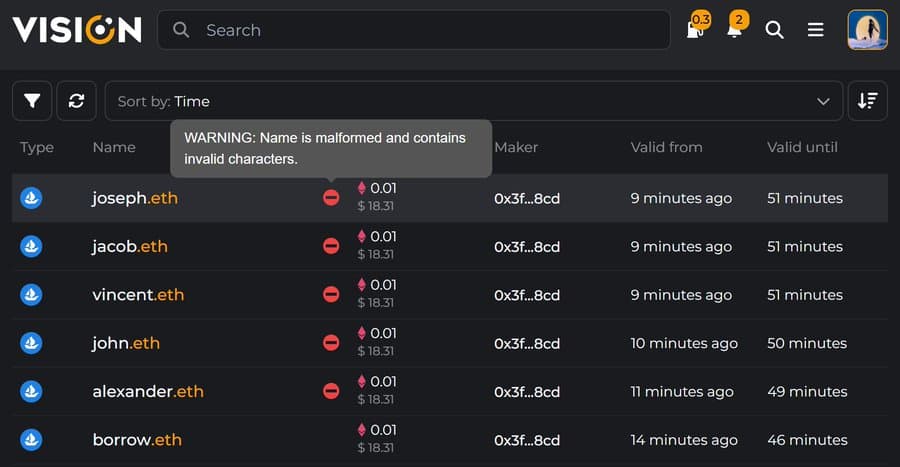
Task: Click inside the Search input field
Action: 430,30
